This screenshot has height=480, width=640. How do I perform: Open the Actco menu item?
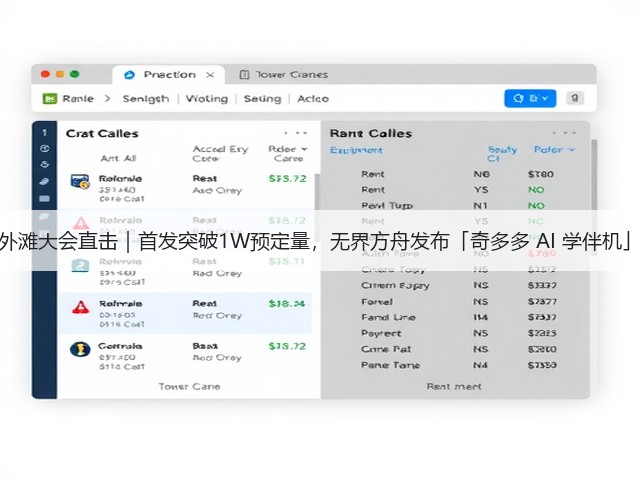tap(313, 99)
